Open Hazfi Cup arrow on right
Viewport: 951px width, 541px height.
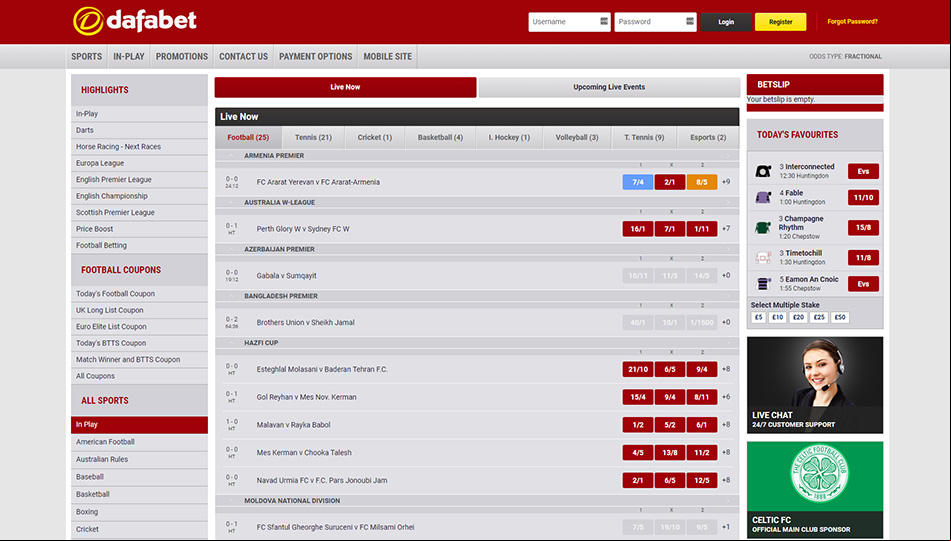[728, 343]
